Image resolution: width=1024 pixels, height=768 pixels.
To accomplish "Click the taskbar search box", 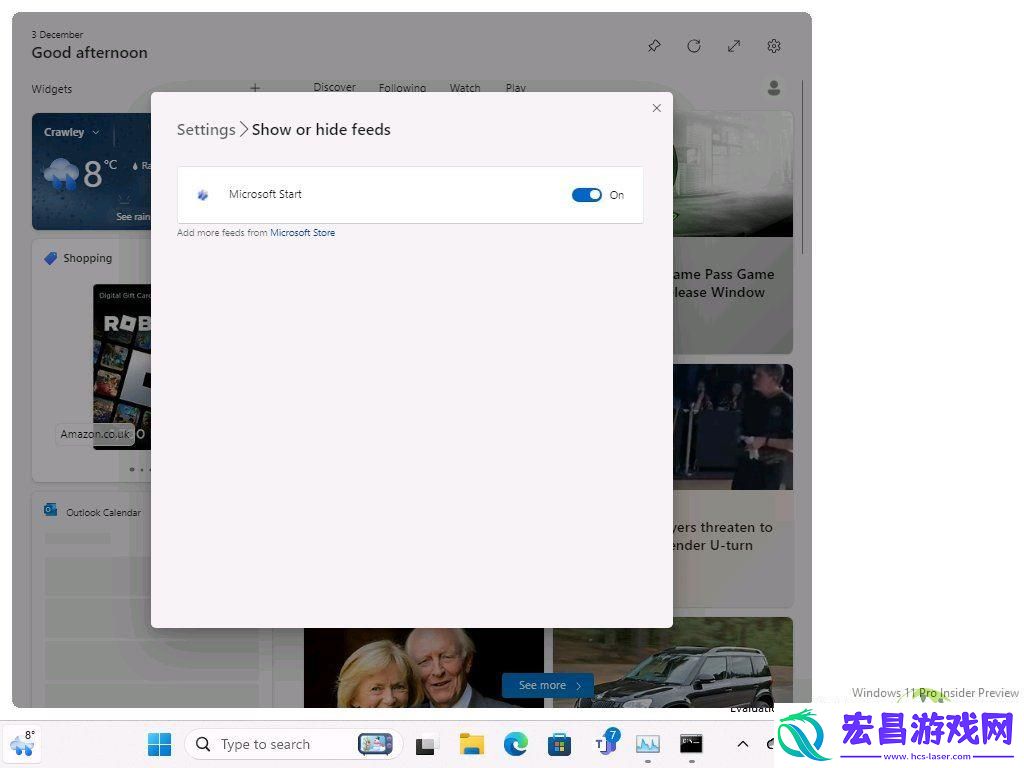I will (x=293, y=744).
